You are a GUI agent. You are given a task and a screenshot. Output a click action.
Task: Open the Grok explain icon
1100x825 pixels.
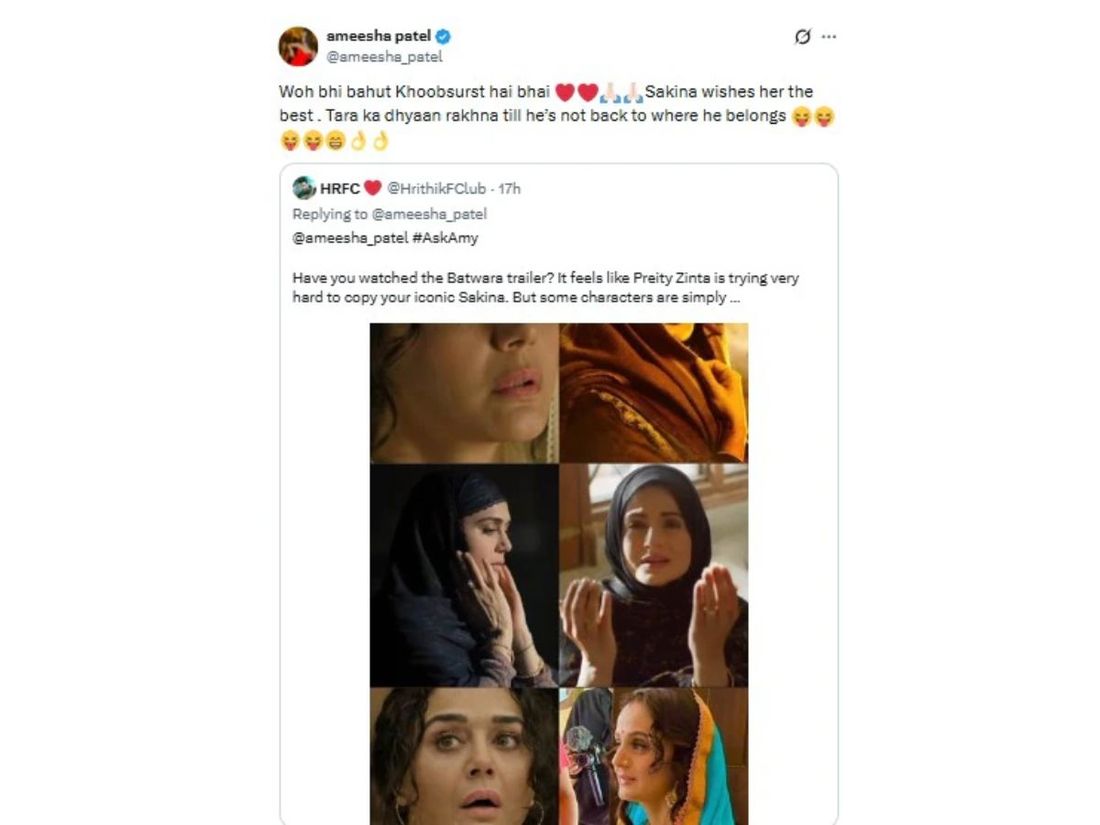[803, 36]
